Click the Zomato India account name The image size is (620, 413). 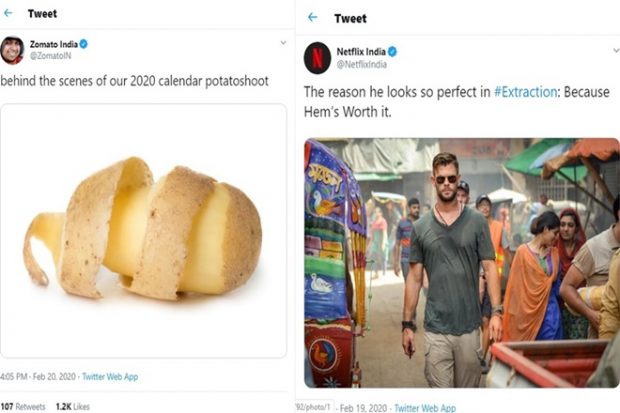(54, 45)
